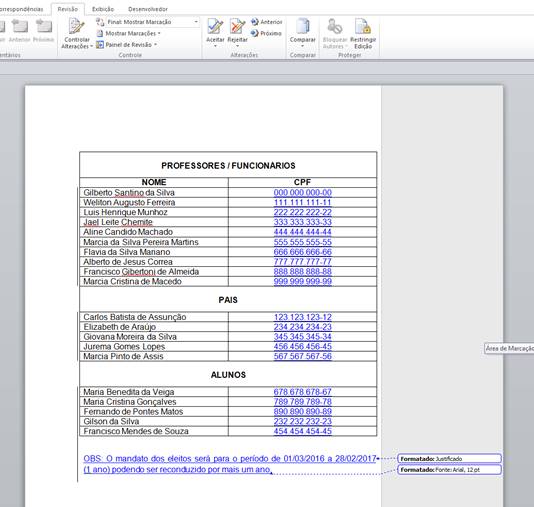The height and width of the screenshot is (507, 534).
Task: Click the previous comment Anterior icon
Action: click(20, 27)
